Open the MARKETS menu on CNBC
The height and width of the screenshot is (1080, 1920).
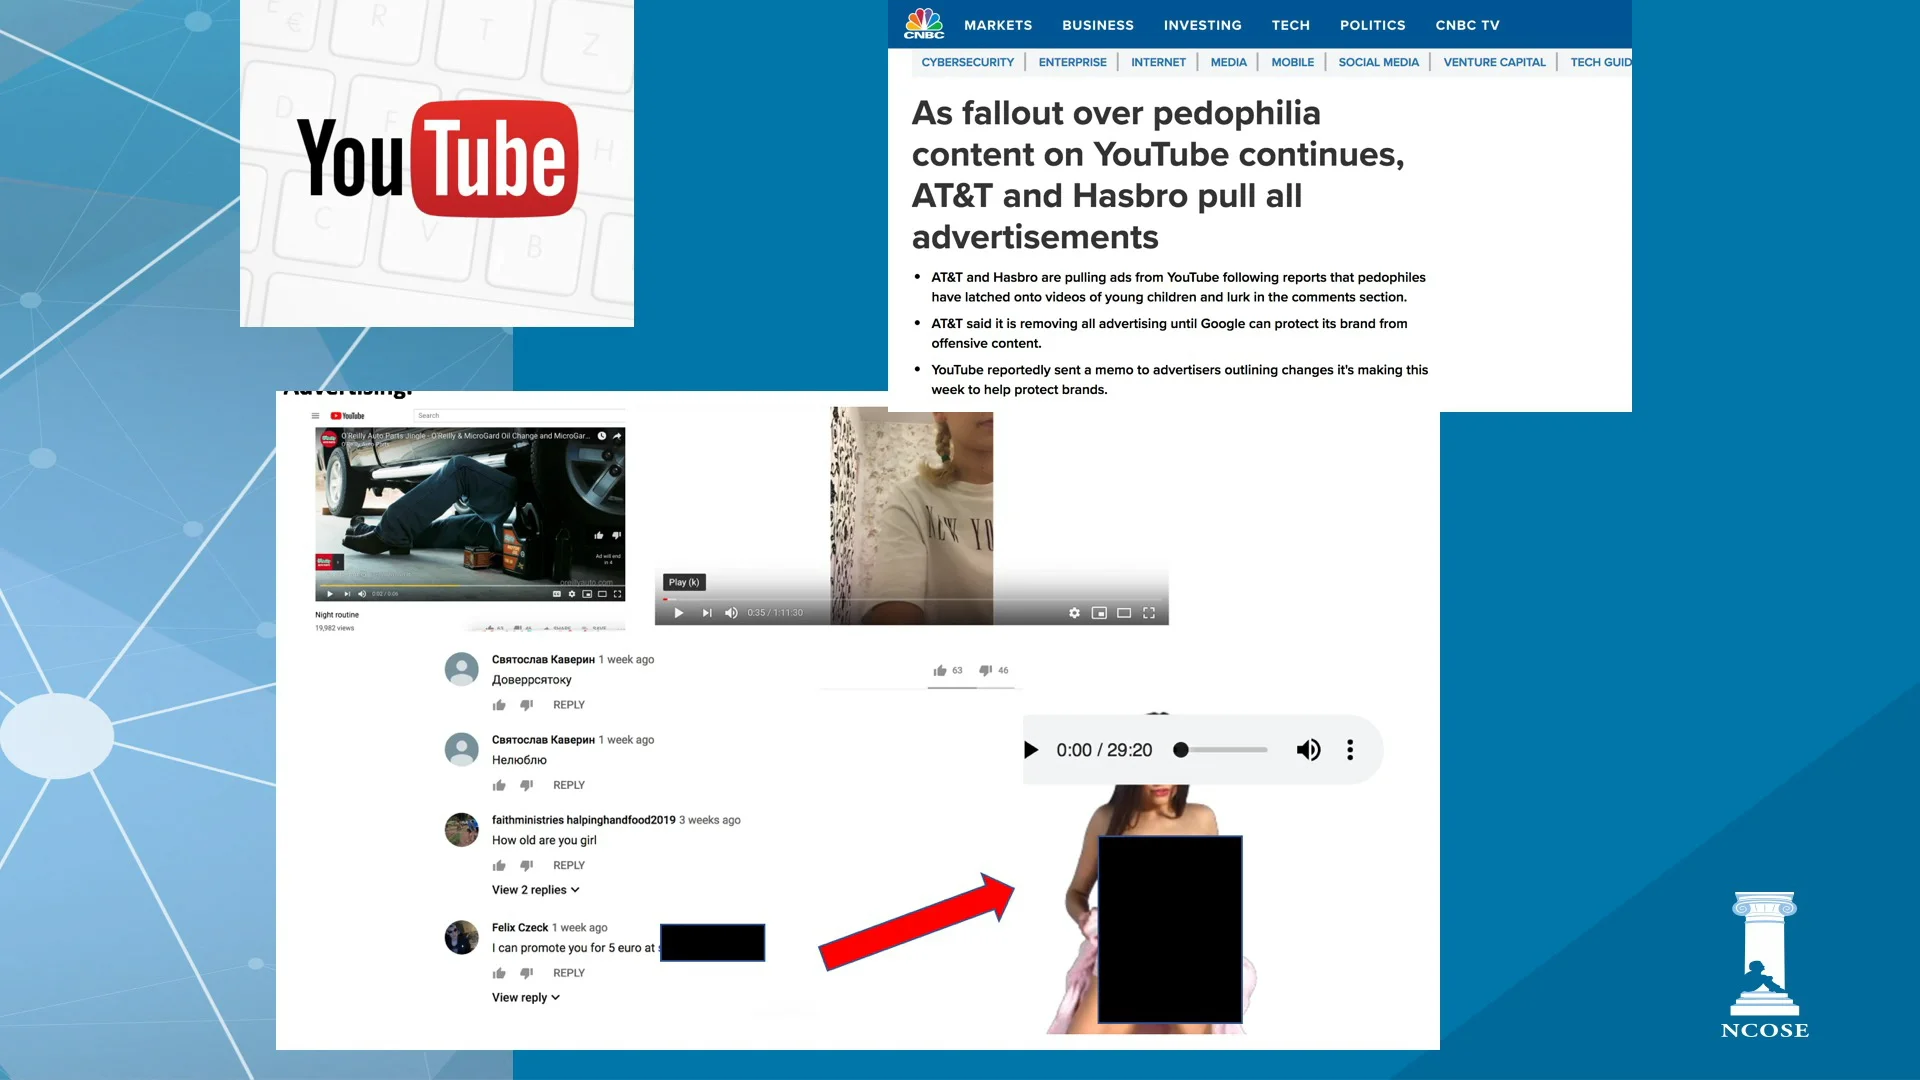(997, 25)
